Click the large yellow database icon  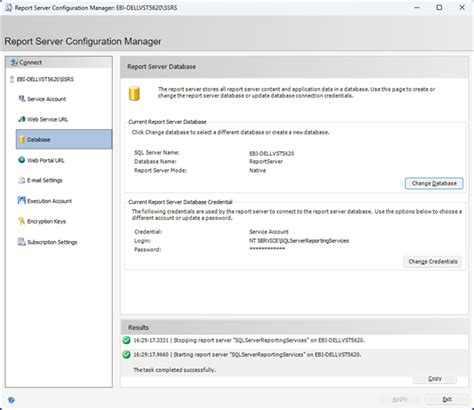[x=134, y=93]
